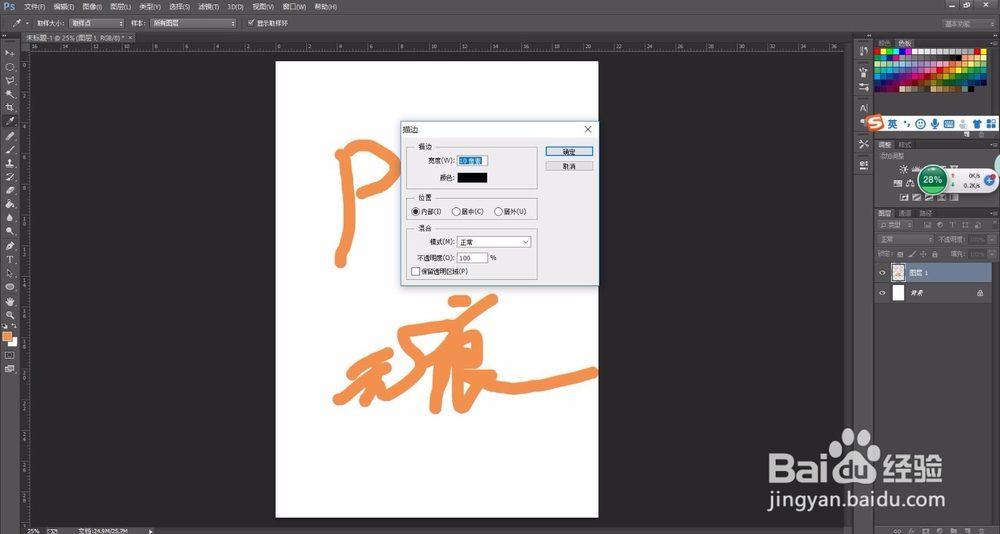Open the Character panel icon
The width and height of the screenshot is (1000, 534).
864,108
